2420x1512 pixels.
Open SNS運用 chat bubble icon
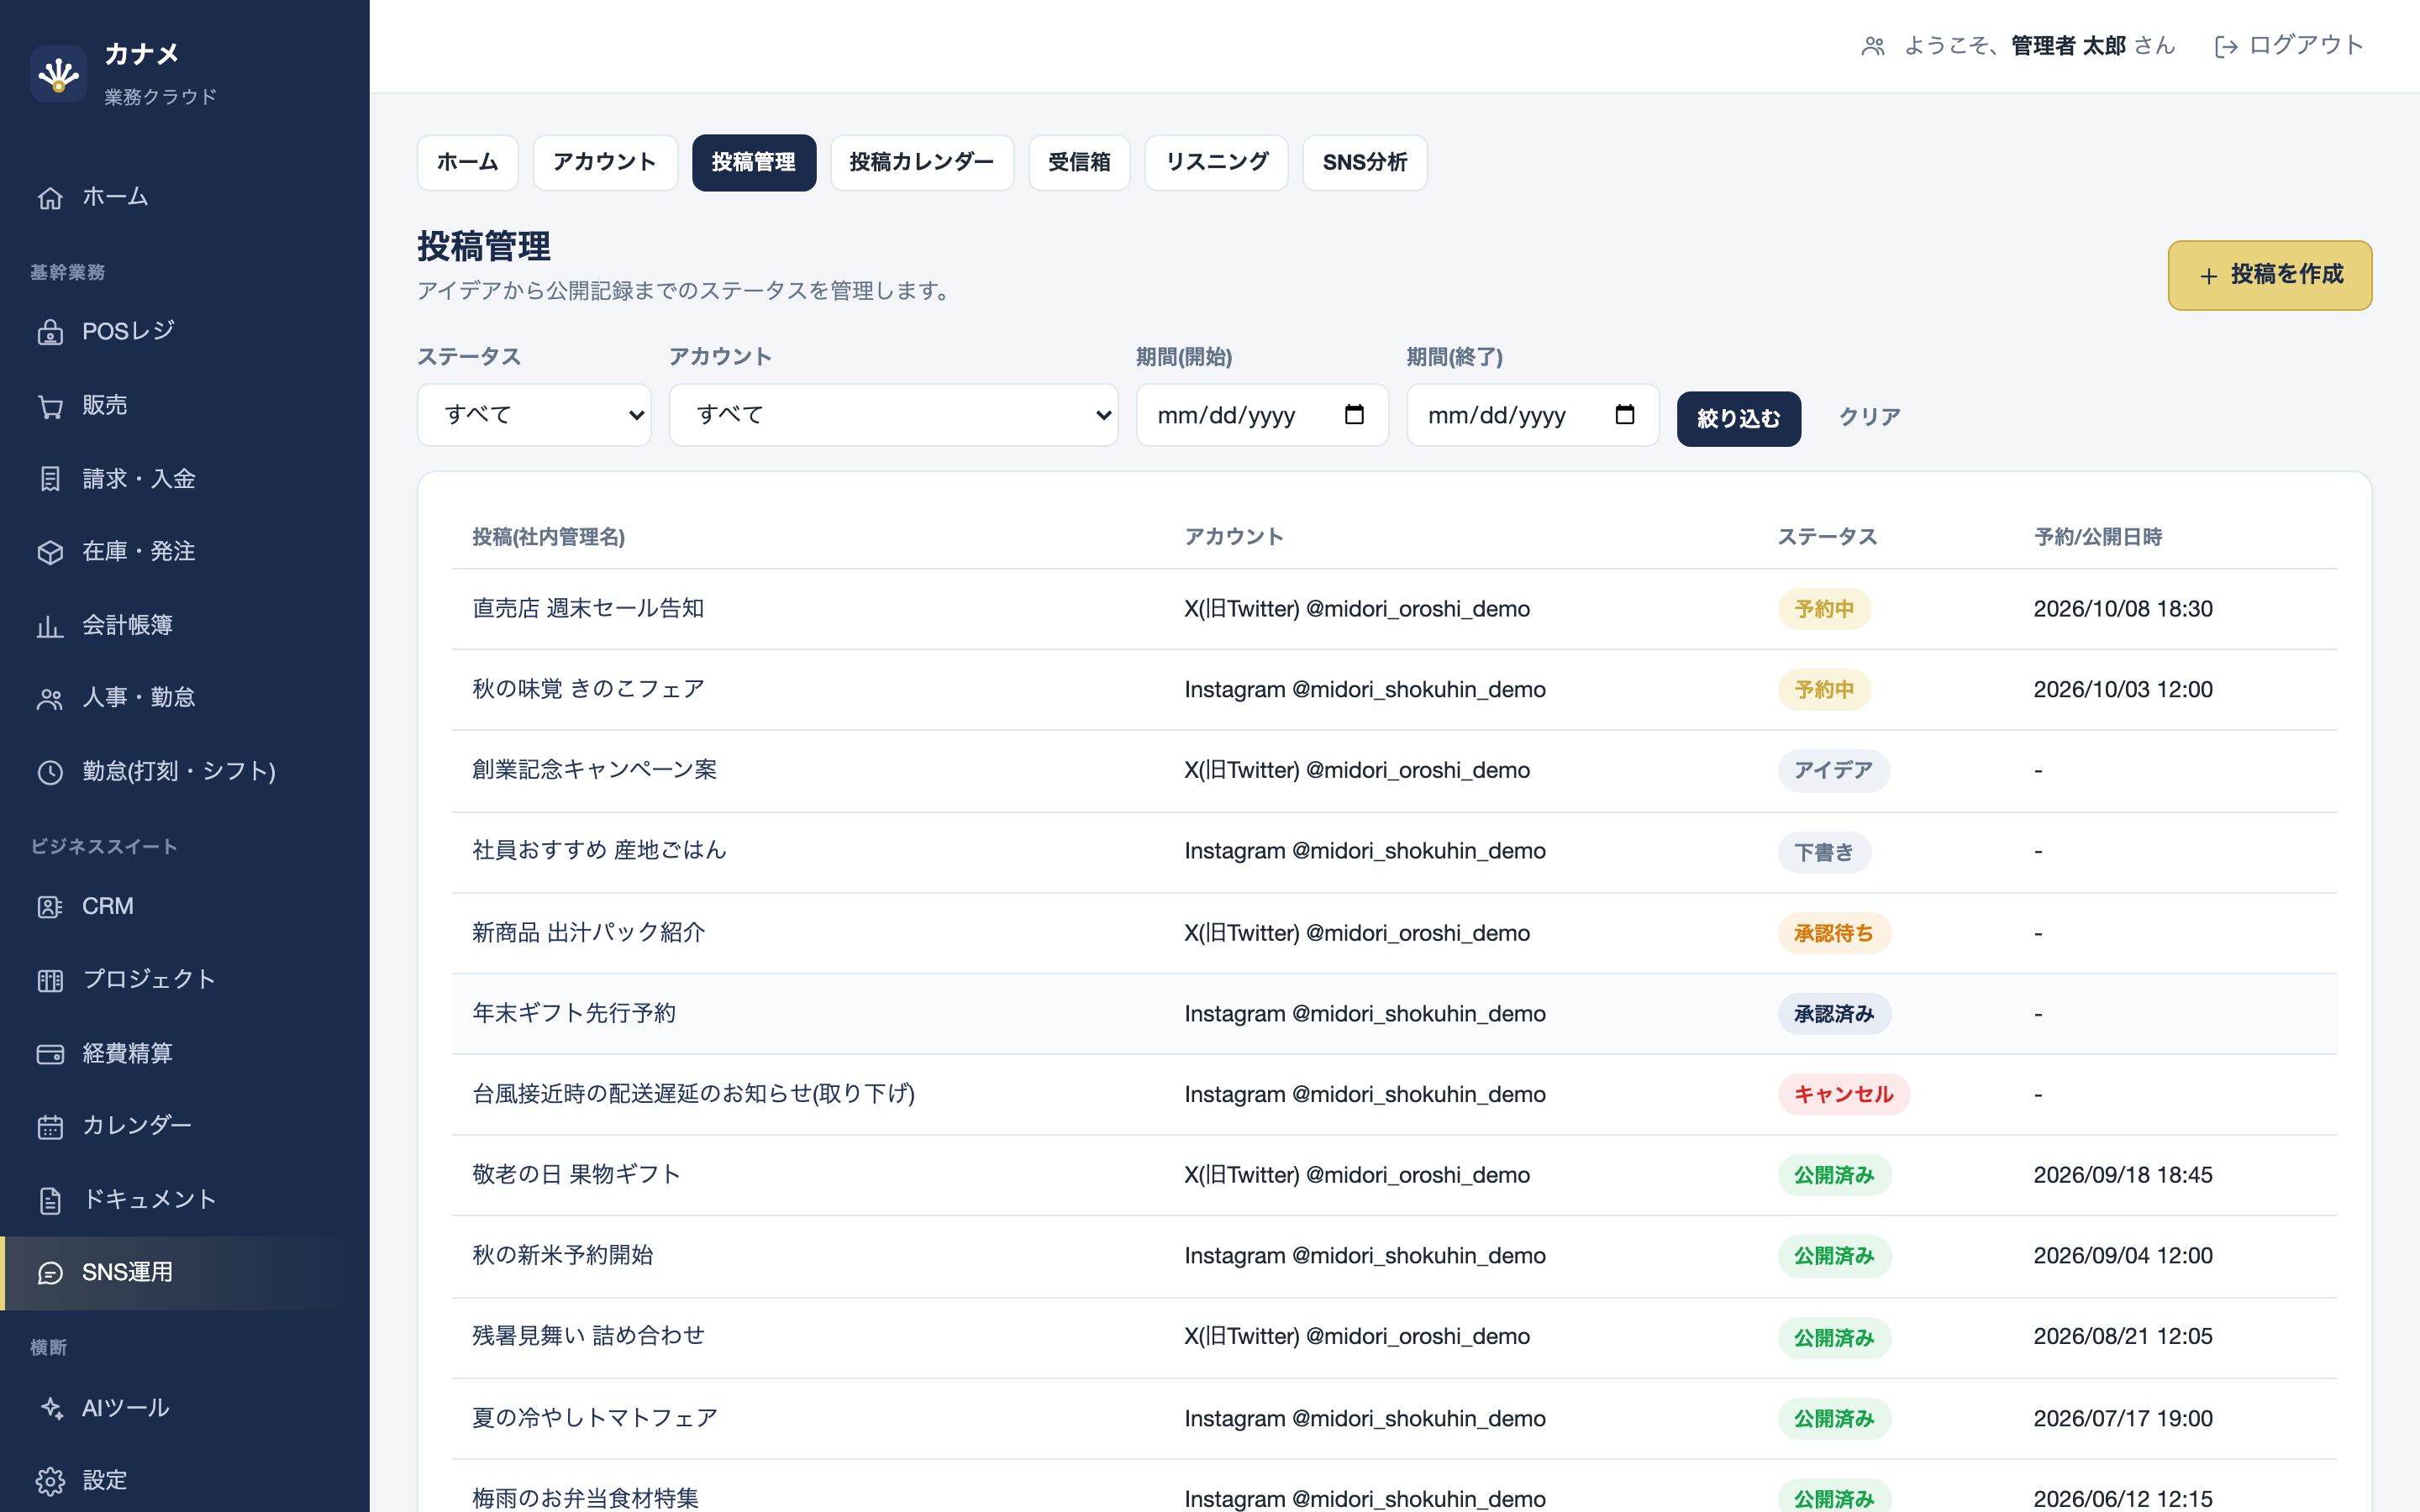pyautogui.click(x=50, y=1273)
